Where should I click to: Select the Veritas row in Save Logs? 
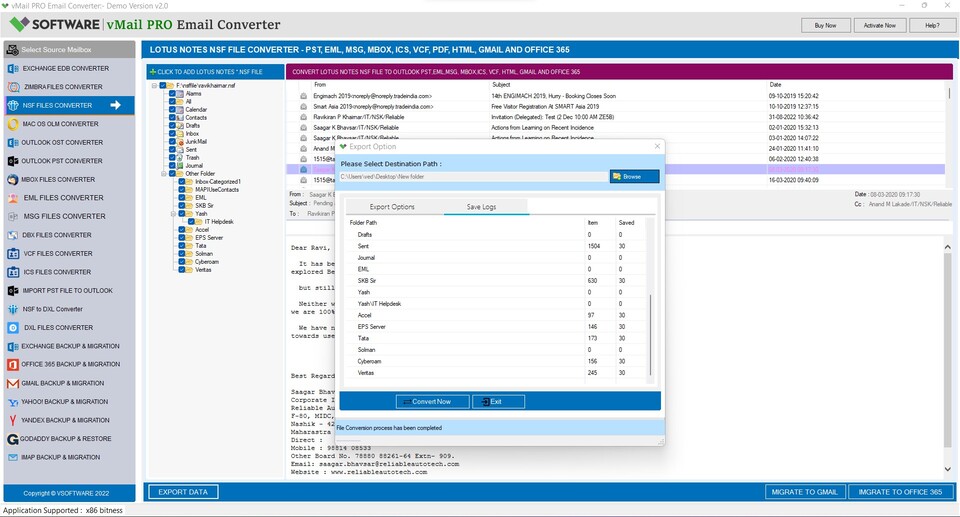(x=495, y=373)
